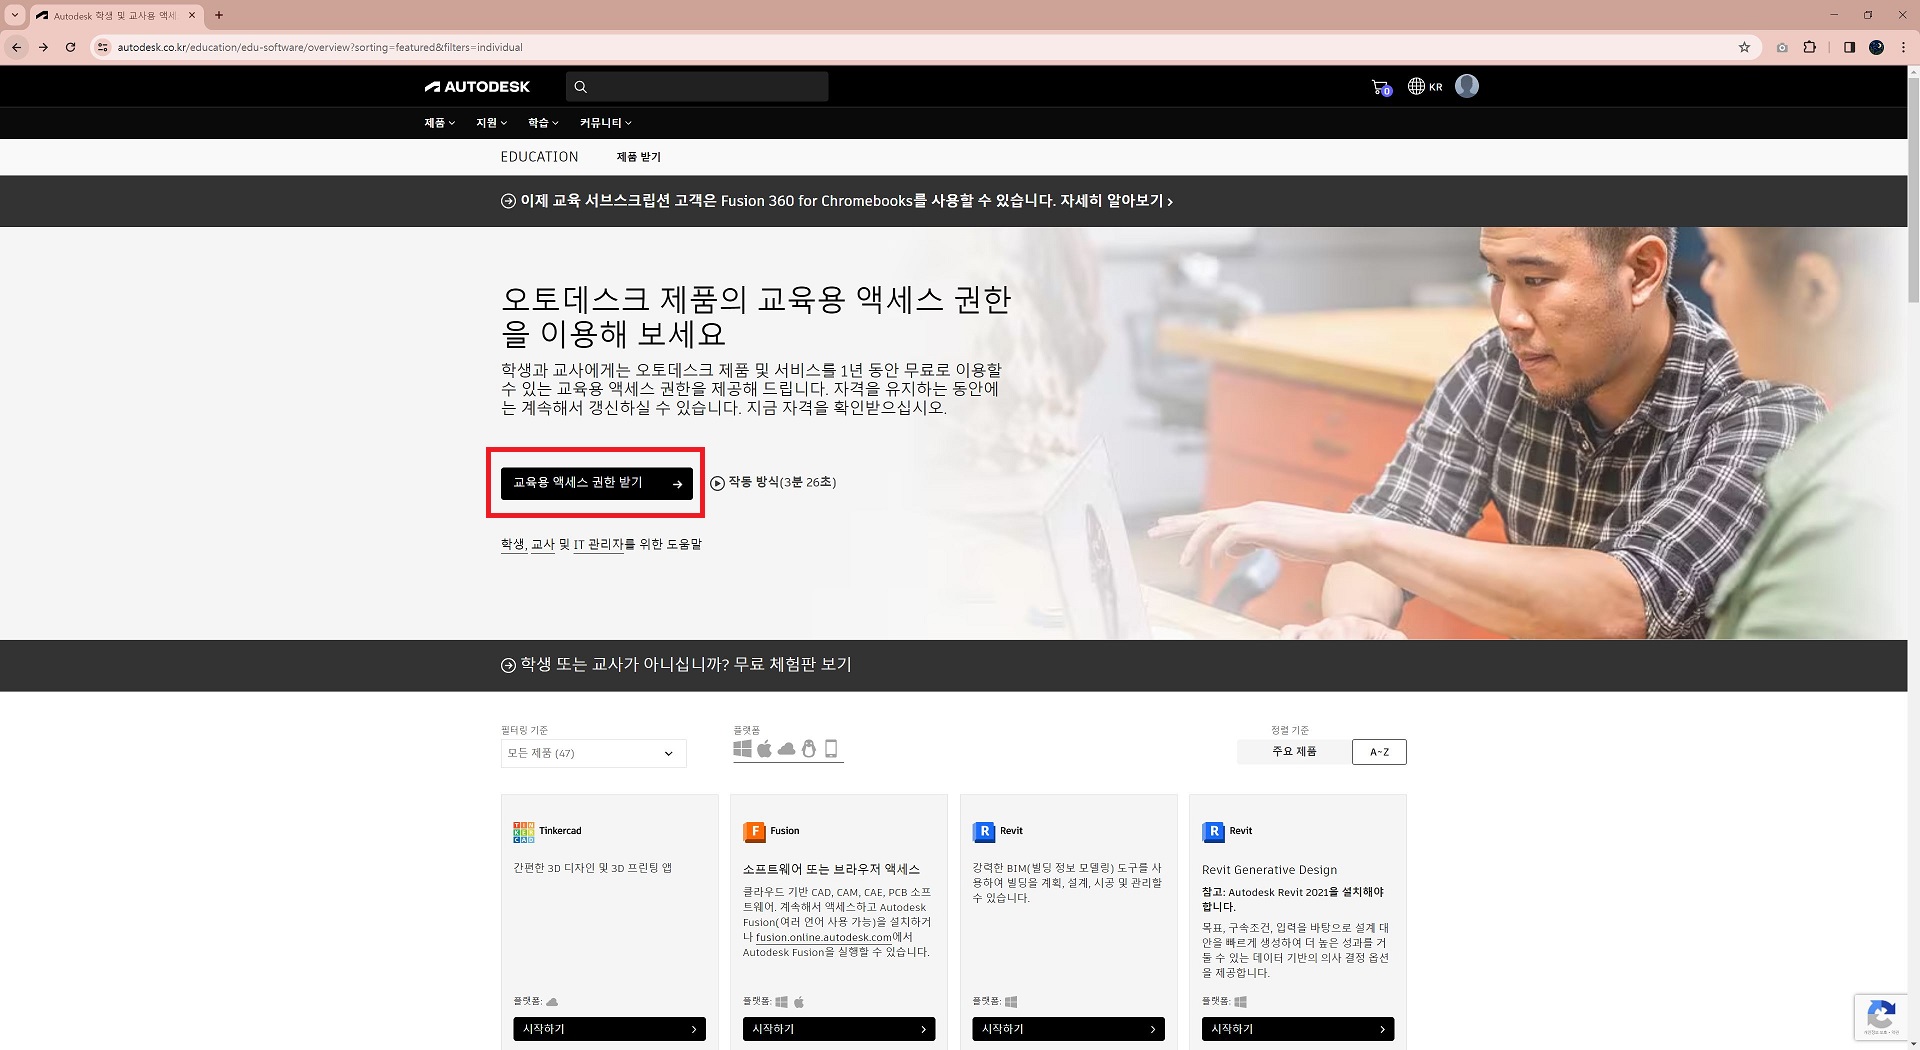This screenshot has height=1050, width=1920.
Task: Sort products A~Z
Action: [1379, 752]
